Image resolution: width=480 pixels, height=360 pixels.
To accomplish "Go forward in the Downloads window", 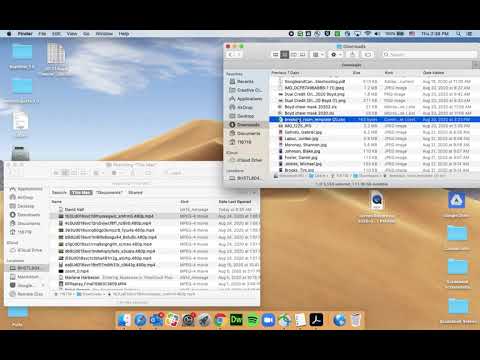I will tap(239, 54).
